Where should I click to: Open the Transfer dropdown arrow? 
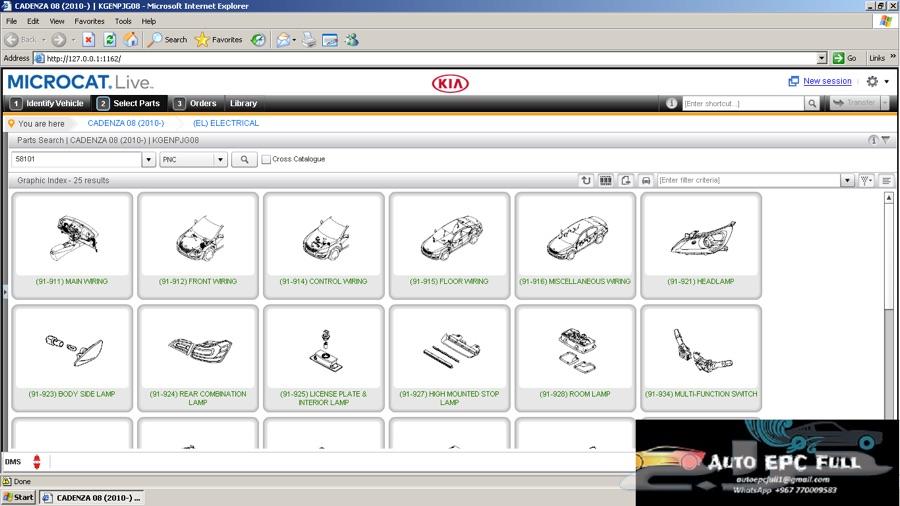click(x=885, y=103)
